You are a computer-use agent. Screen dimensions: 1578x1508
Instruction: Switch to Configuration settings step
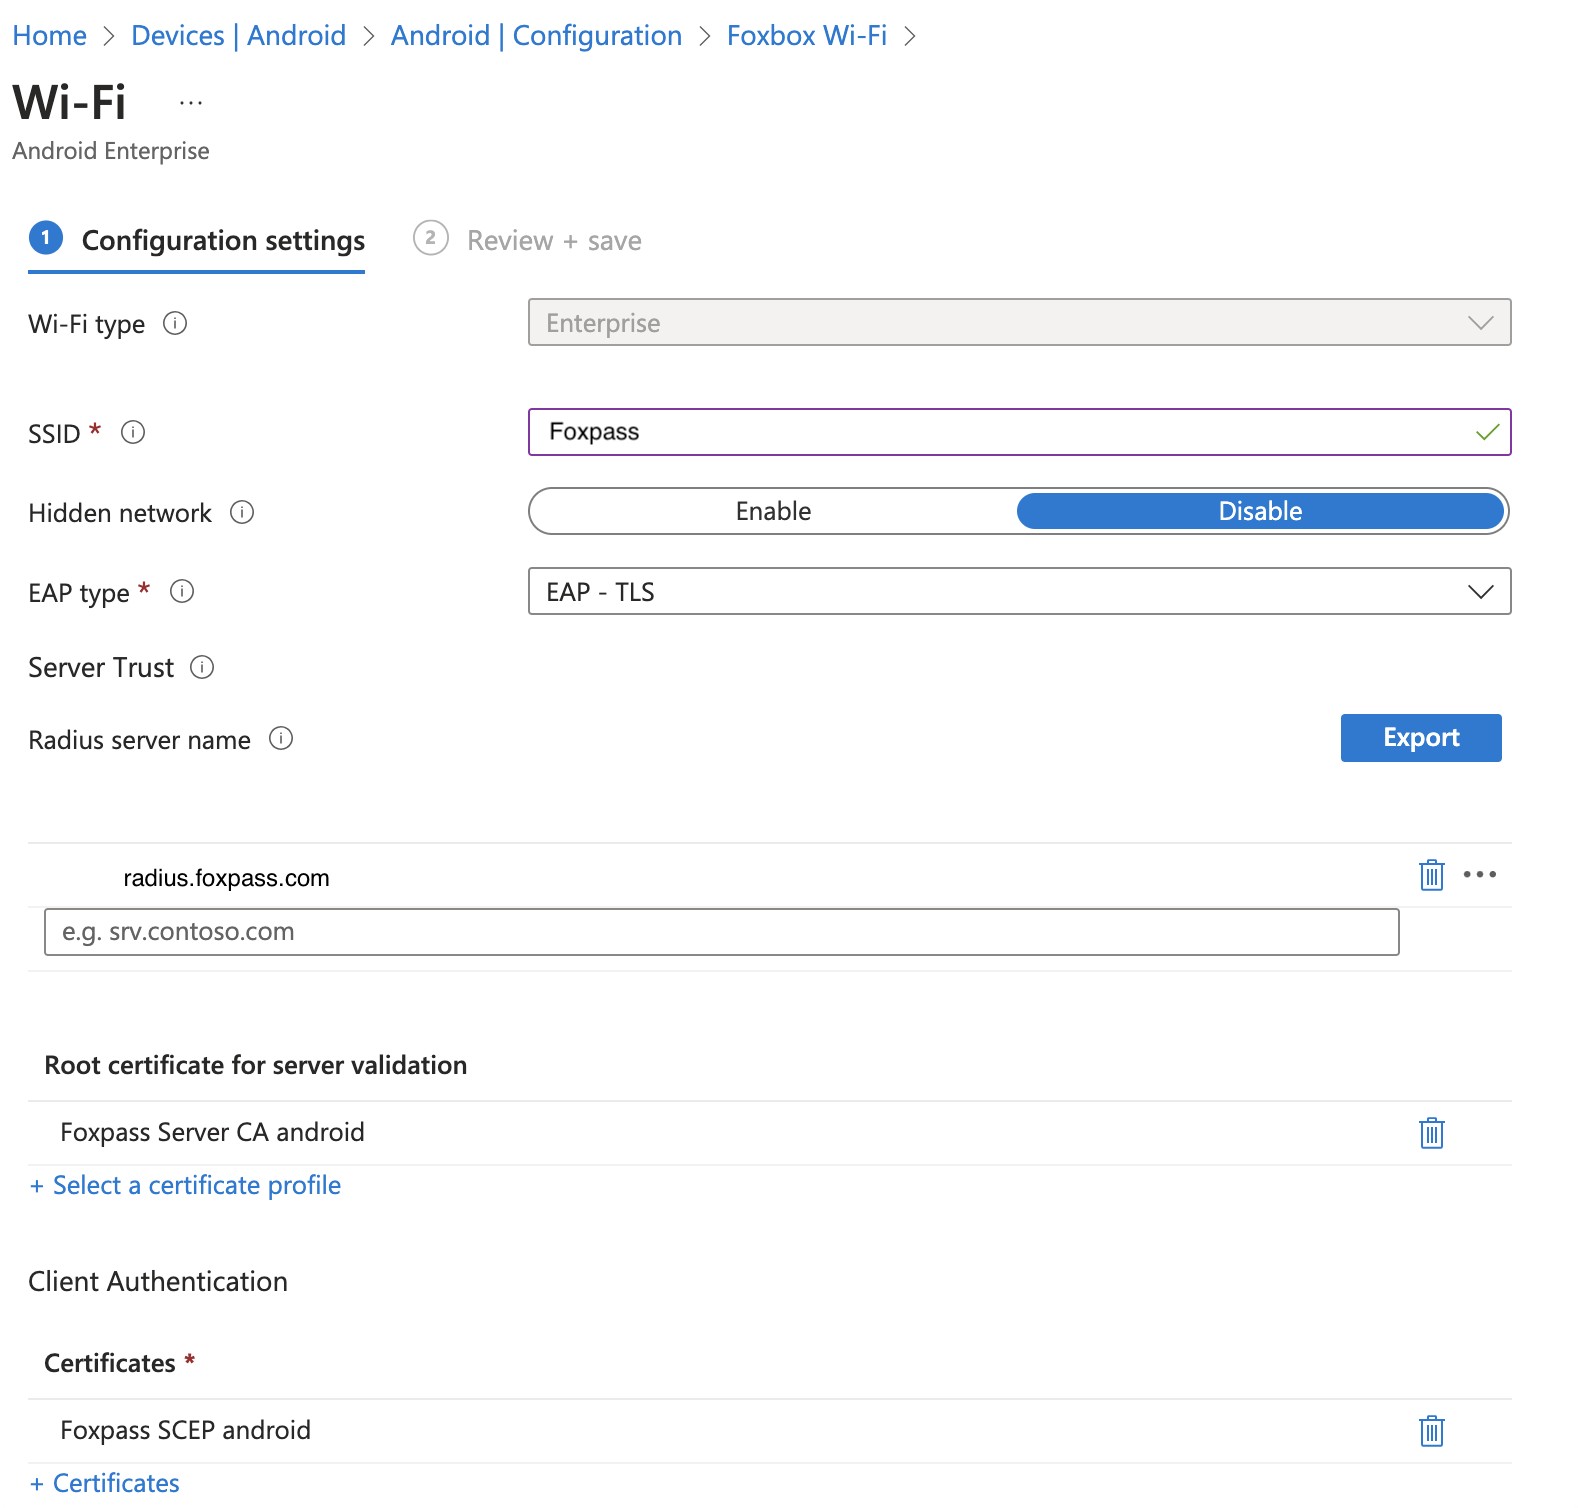[197, 241]
